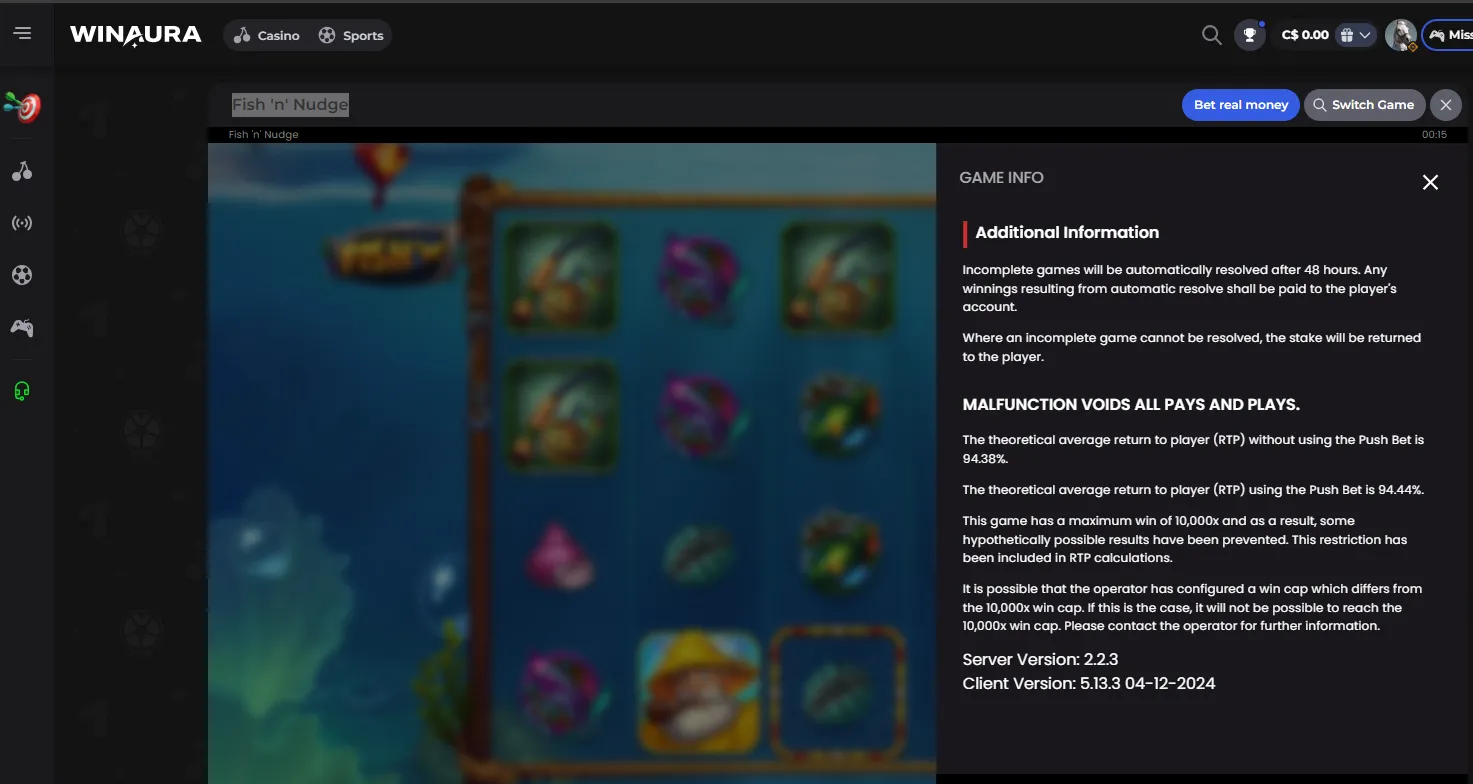Click the 00:15 game timer
Image resolution: width=1473 pixels, height=784 pixels.
tap(1434, 134)
